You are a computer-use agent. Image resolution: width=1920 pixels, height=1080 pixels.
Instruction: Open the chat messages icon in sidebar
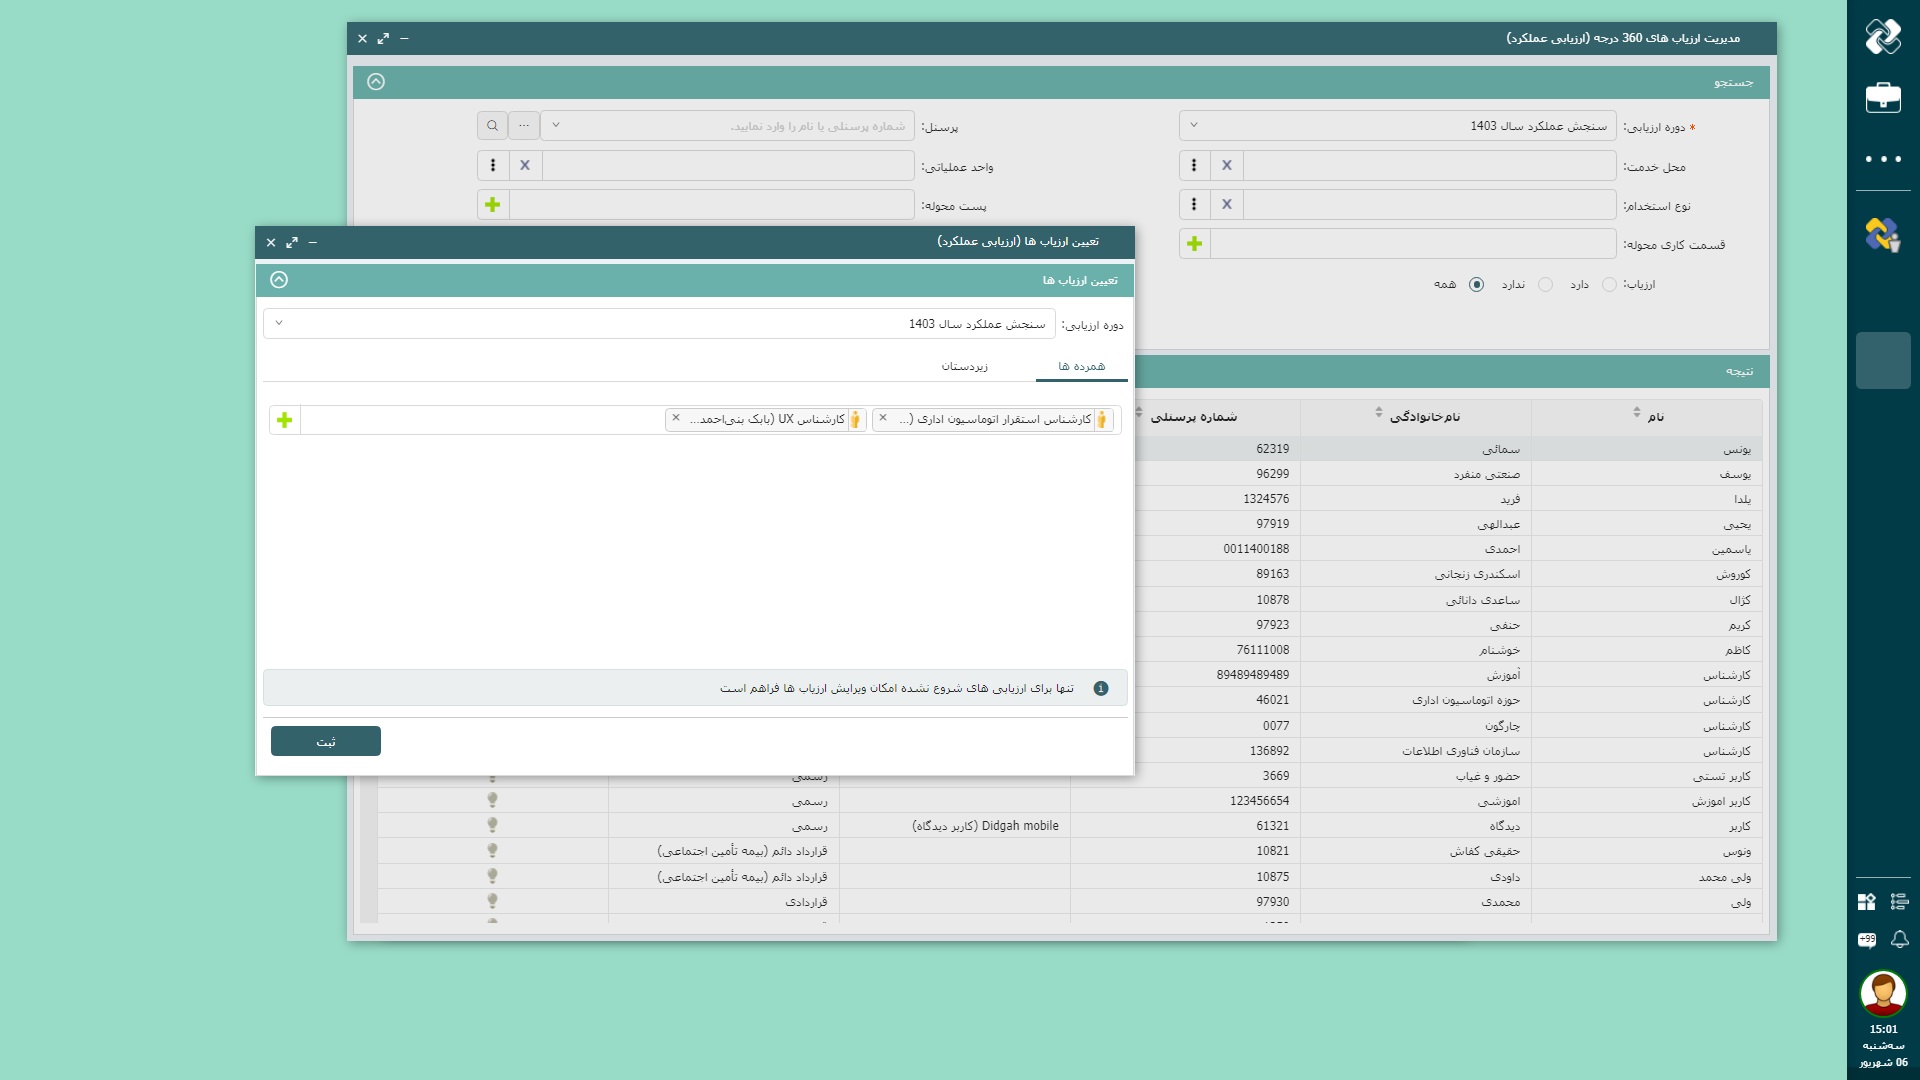[1867, 939]
